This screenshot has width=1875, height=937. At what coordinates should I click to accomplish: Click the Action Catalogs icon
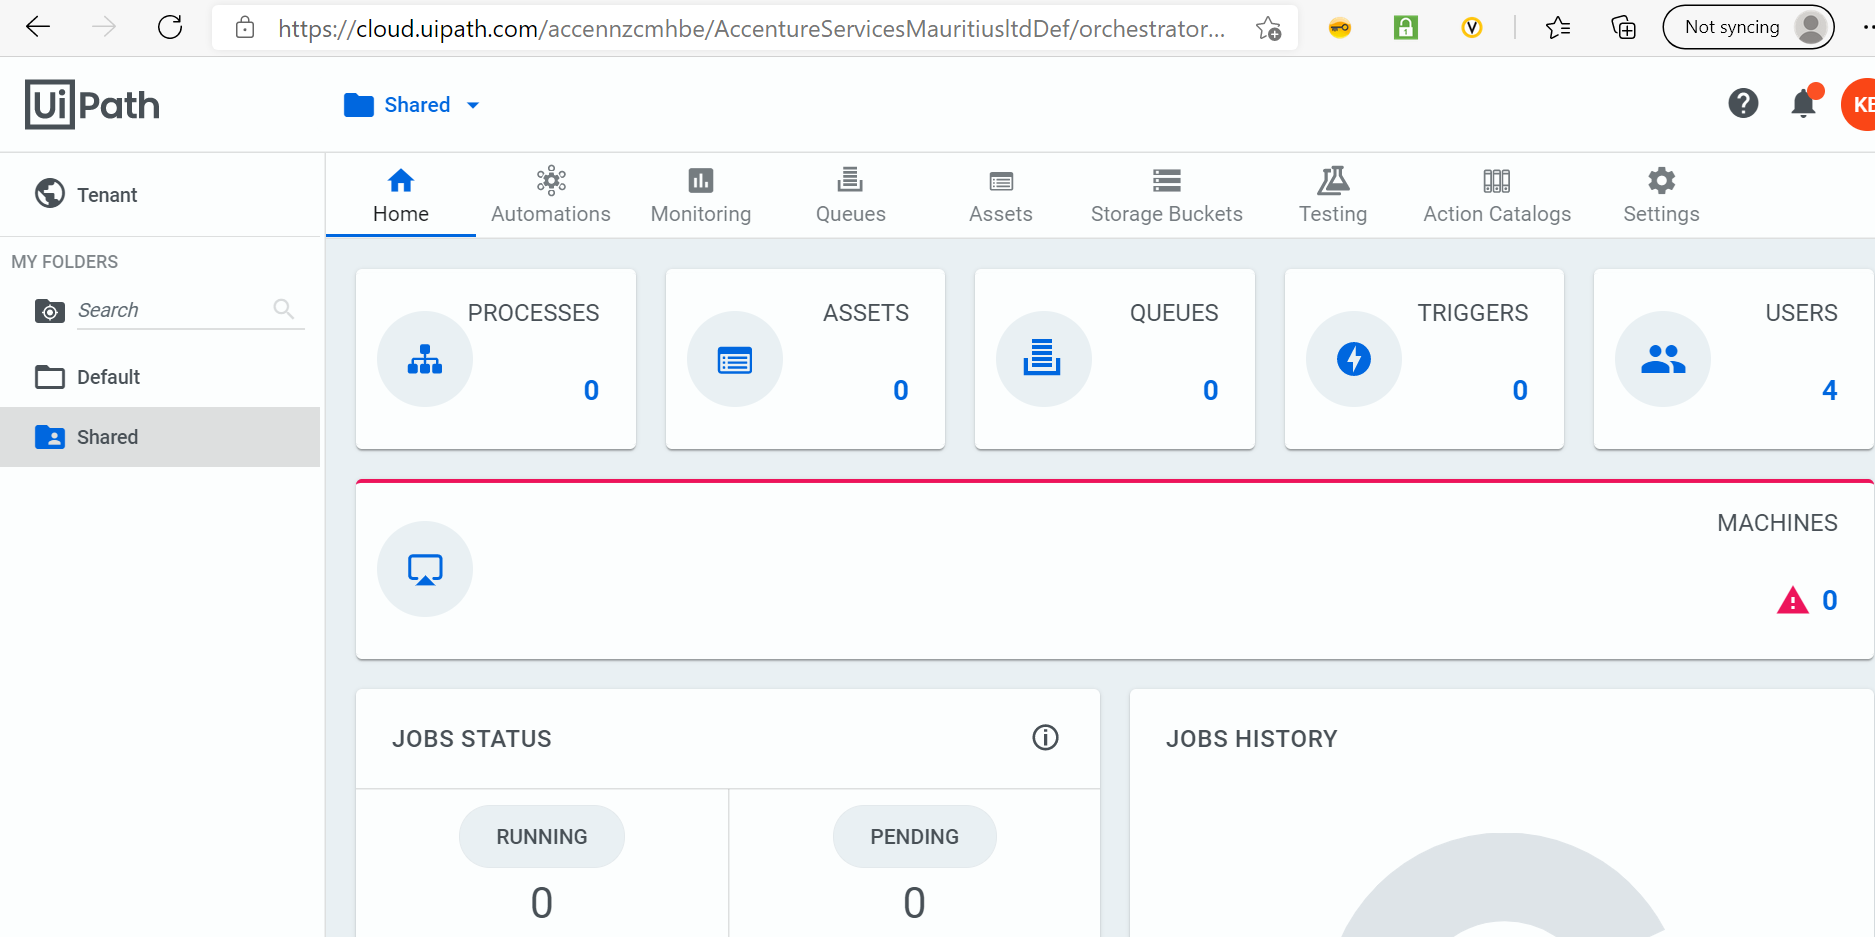[1496, 181]
